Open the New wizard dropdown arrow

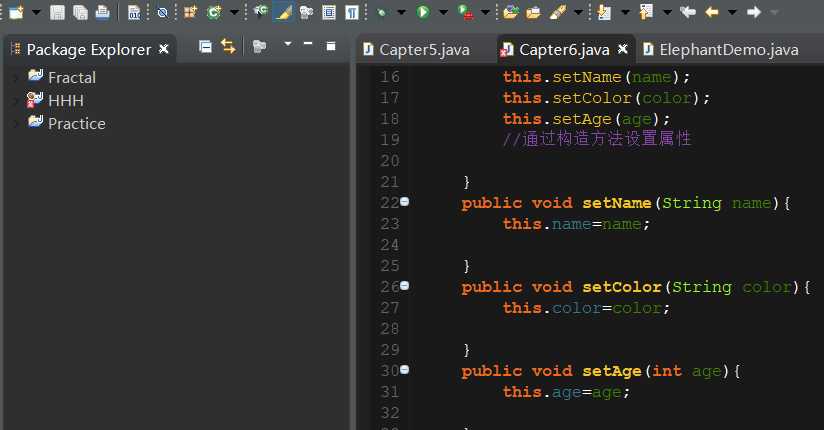point(36,12)
